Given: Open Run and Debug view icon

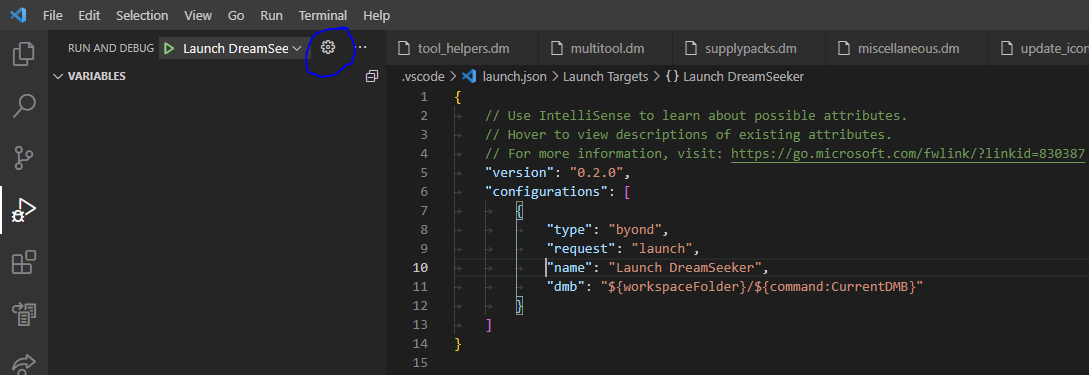Looking at the screenshot, I should point(24,210).
